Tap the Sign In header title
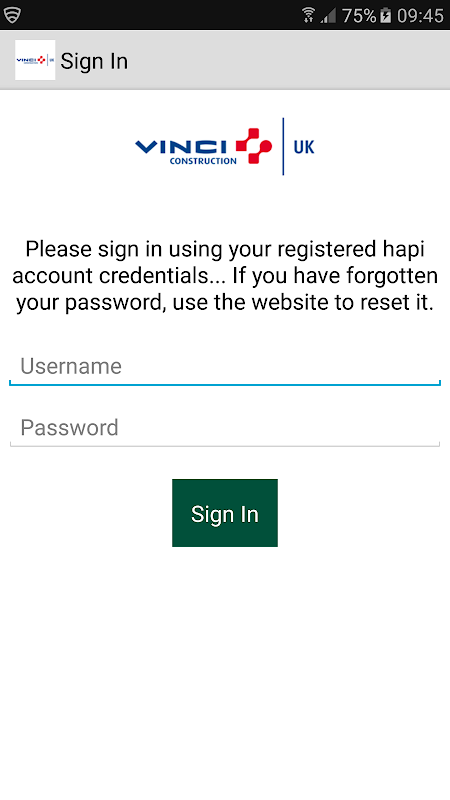 coord(94,61)
